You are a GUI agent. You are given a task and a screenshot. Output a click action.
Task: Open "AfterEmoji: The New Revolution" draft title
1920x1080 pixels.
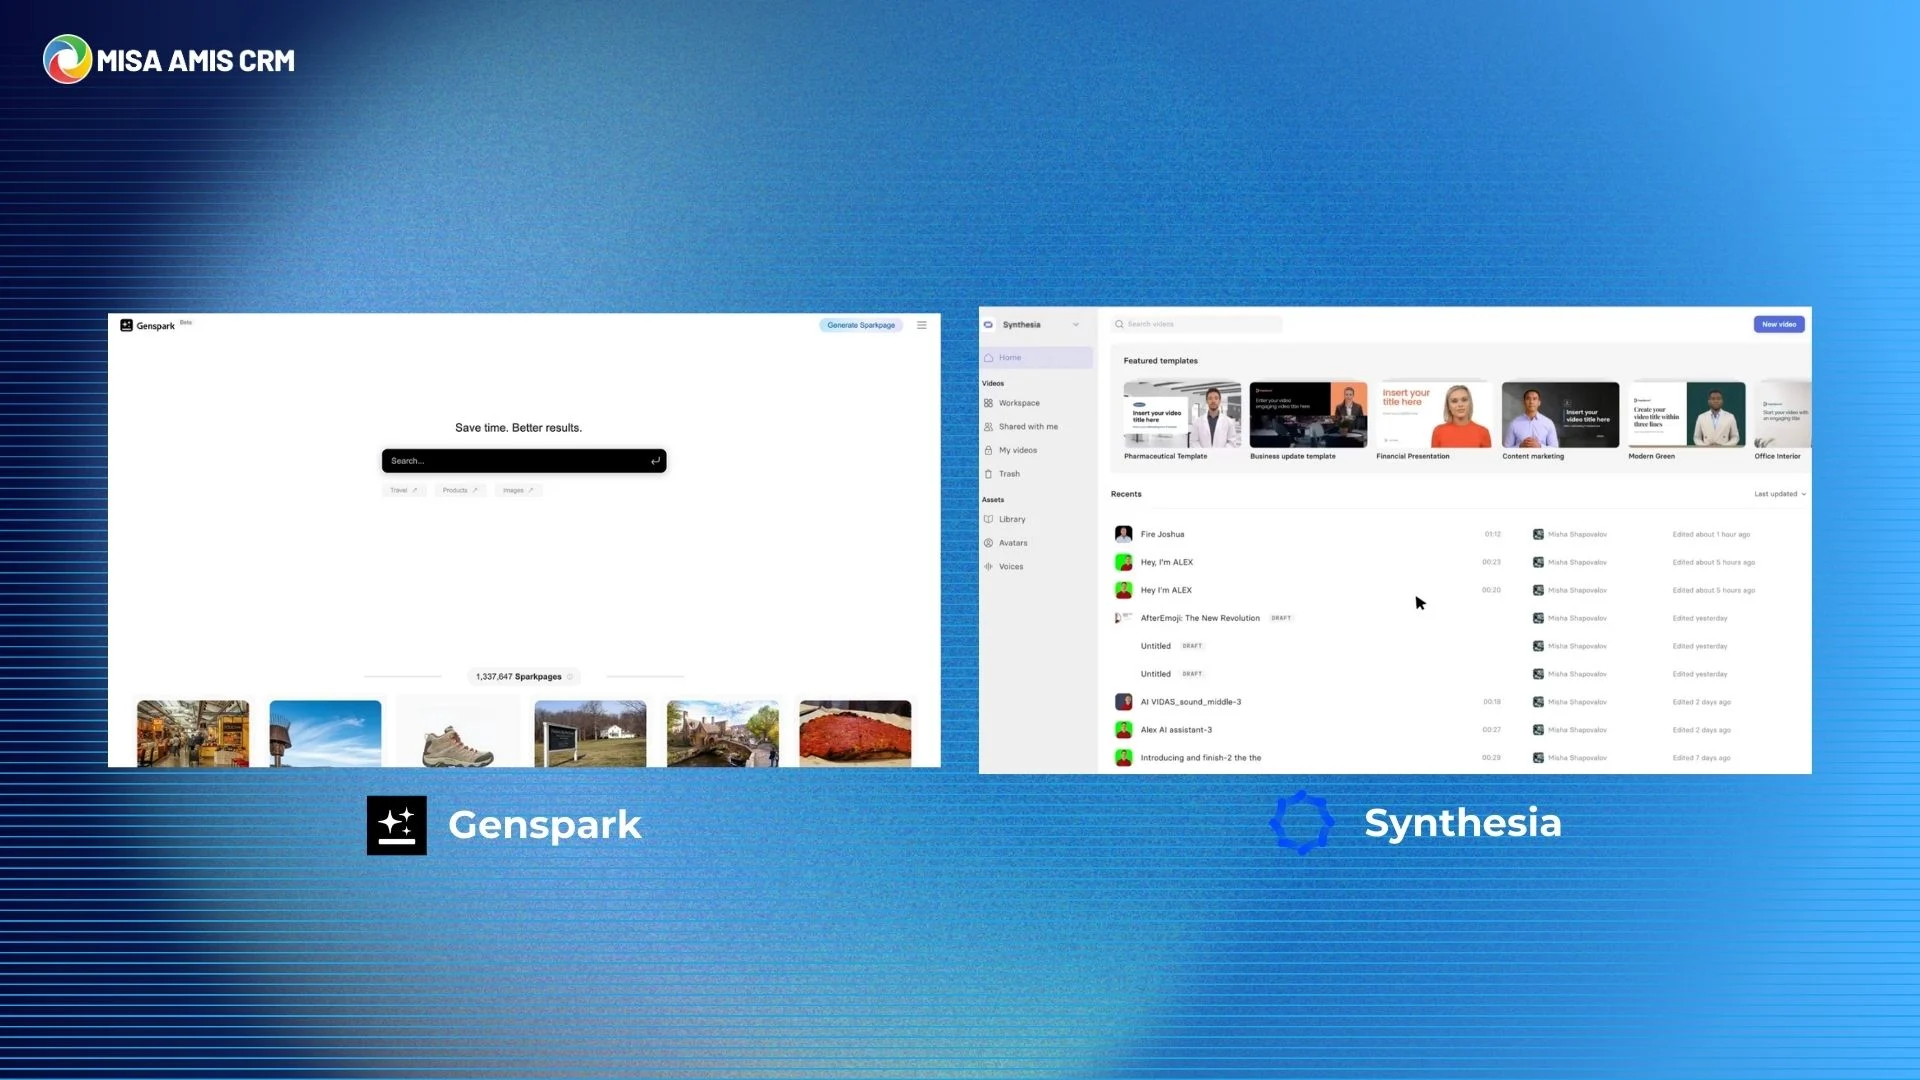(1200, 619)
